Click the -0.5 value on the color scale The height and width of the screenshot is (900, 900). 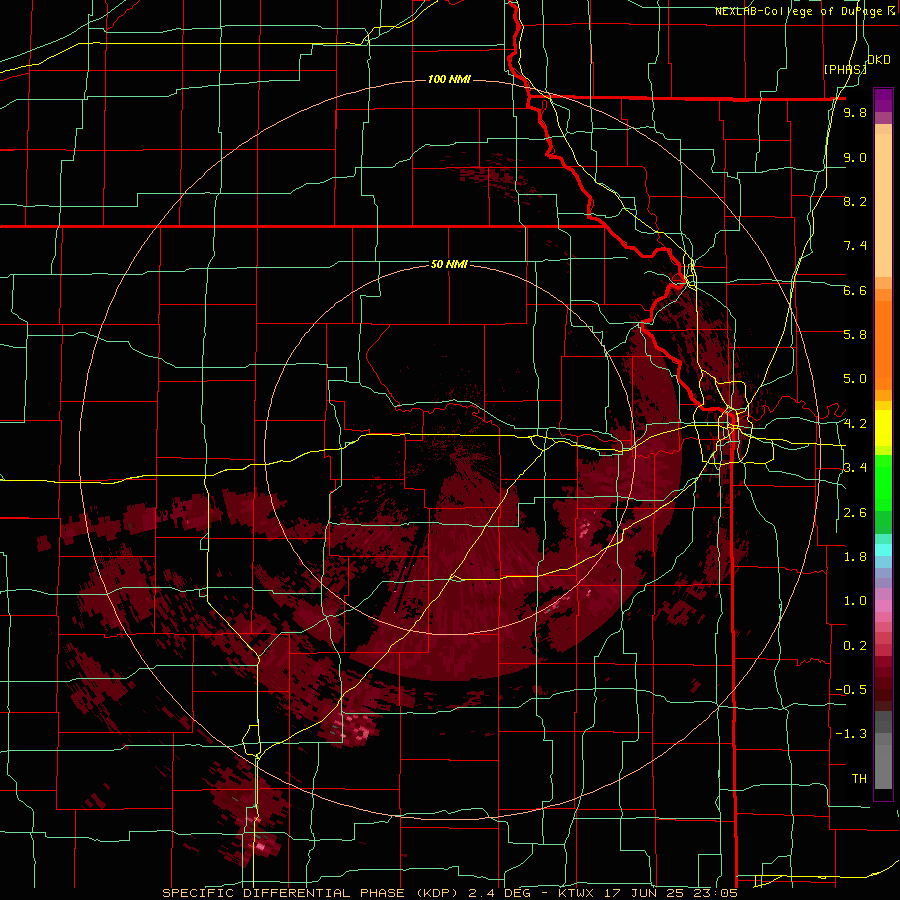(851, 690)
